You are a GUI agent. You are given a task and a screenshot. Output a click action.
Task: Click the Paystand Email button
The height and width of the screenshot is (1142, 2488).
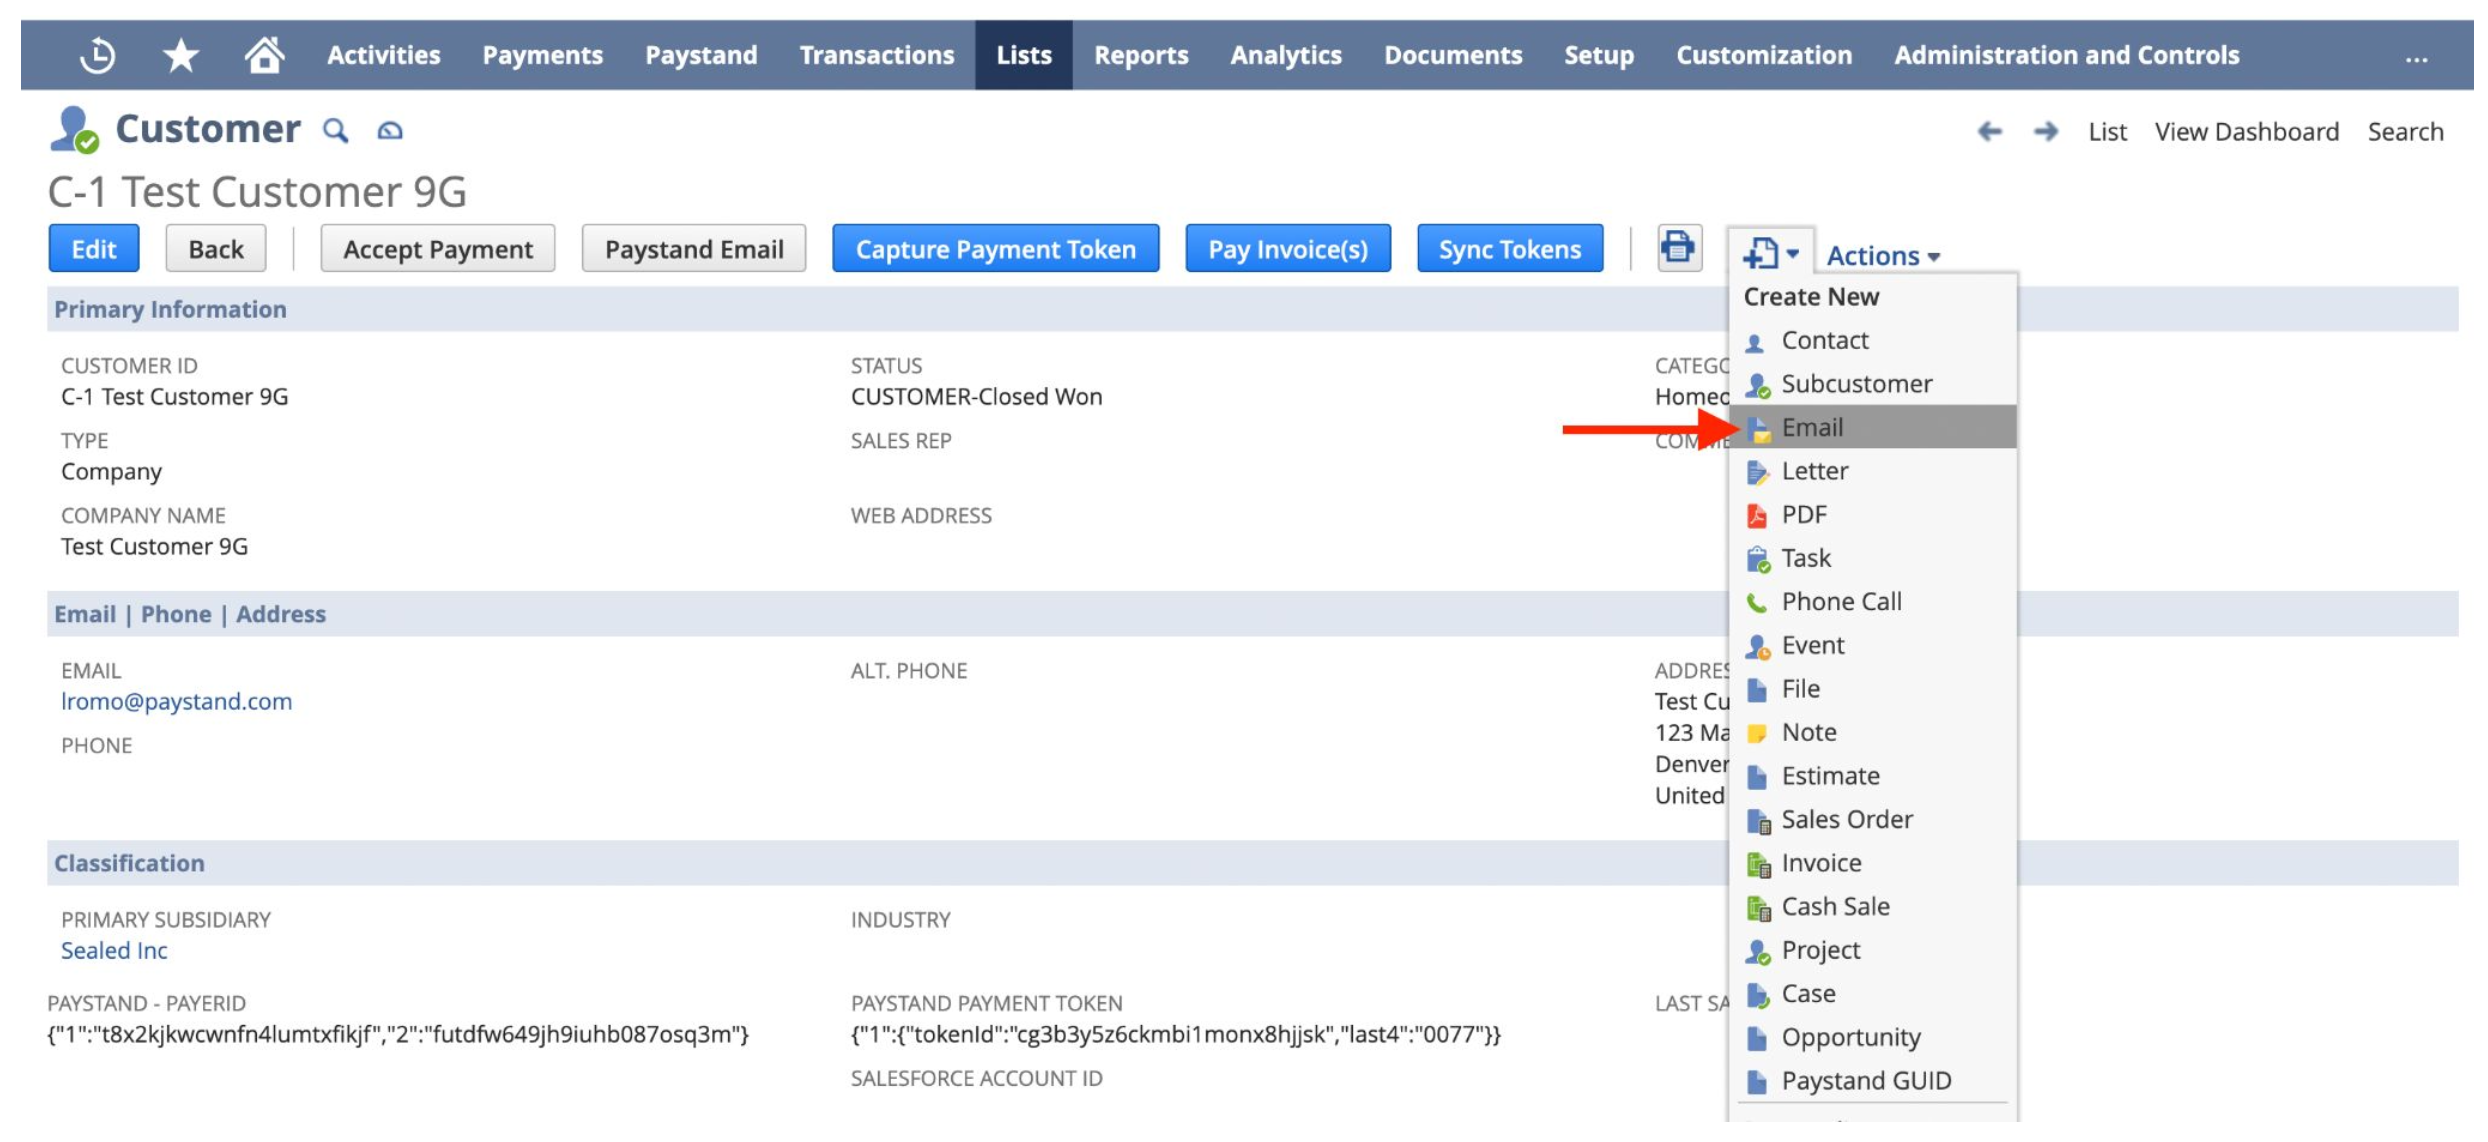pos(694,248)
